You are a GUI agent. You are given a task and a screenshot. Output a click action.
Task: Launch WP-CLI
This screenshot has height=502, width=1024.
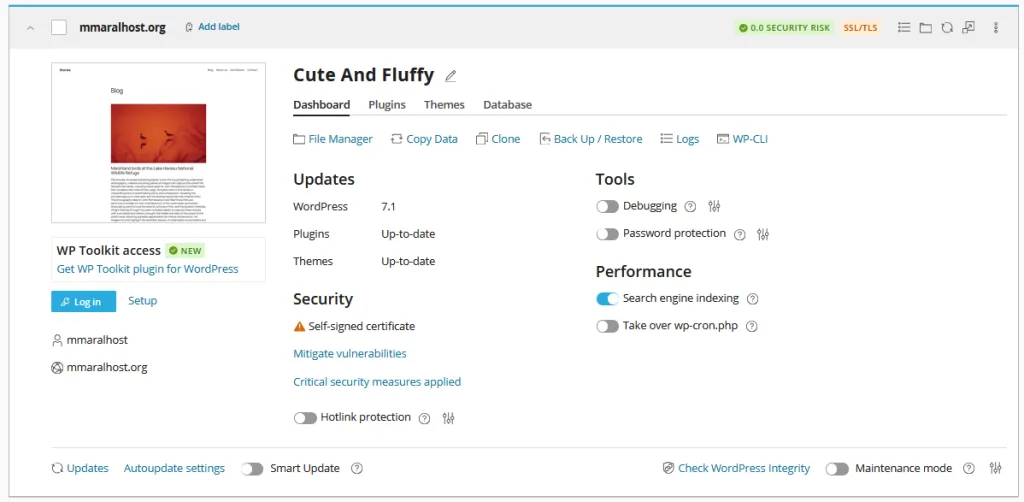742,139
